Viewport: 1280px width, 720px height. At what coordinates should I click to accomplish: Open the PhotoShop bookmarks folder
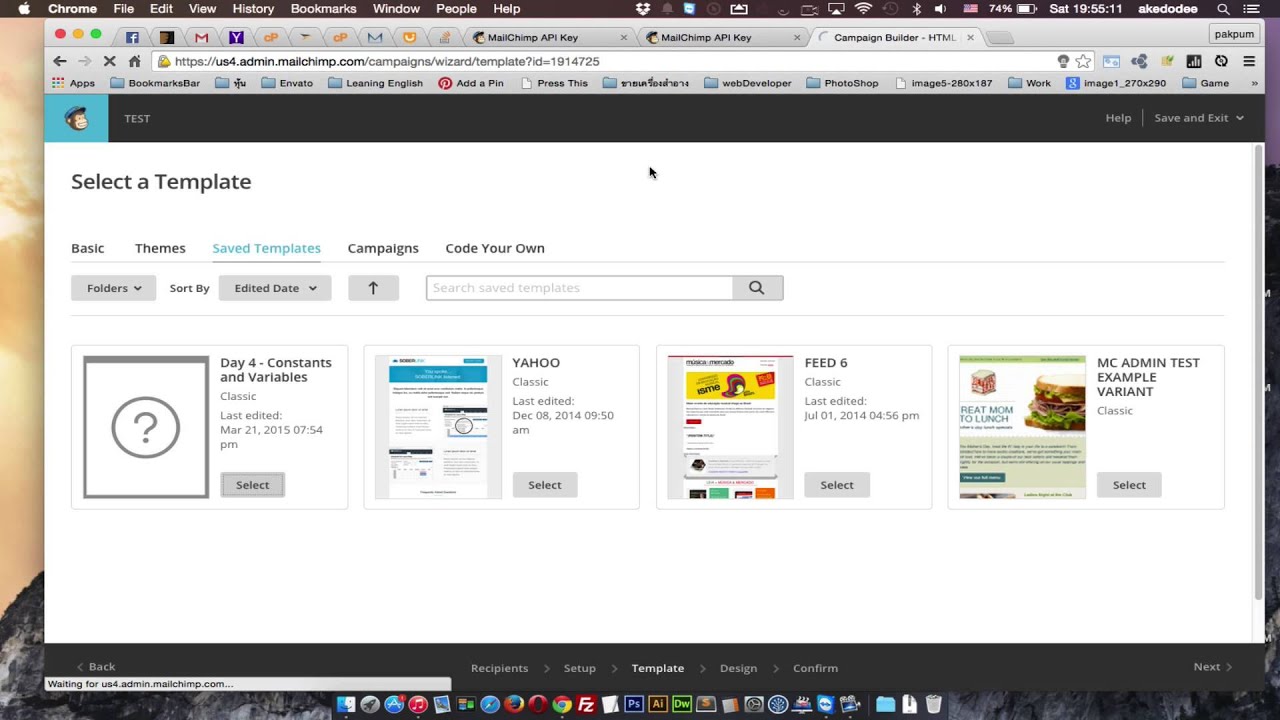(x=842, y=83)
